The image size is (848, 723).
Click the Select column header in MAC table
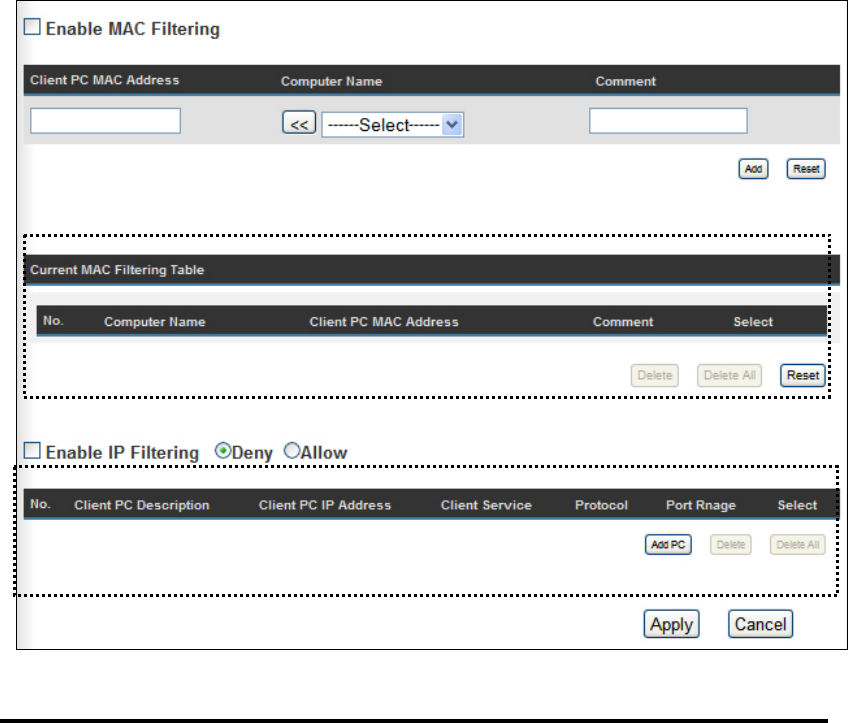tap(753, 322)
